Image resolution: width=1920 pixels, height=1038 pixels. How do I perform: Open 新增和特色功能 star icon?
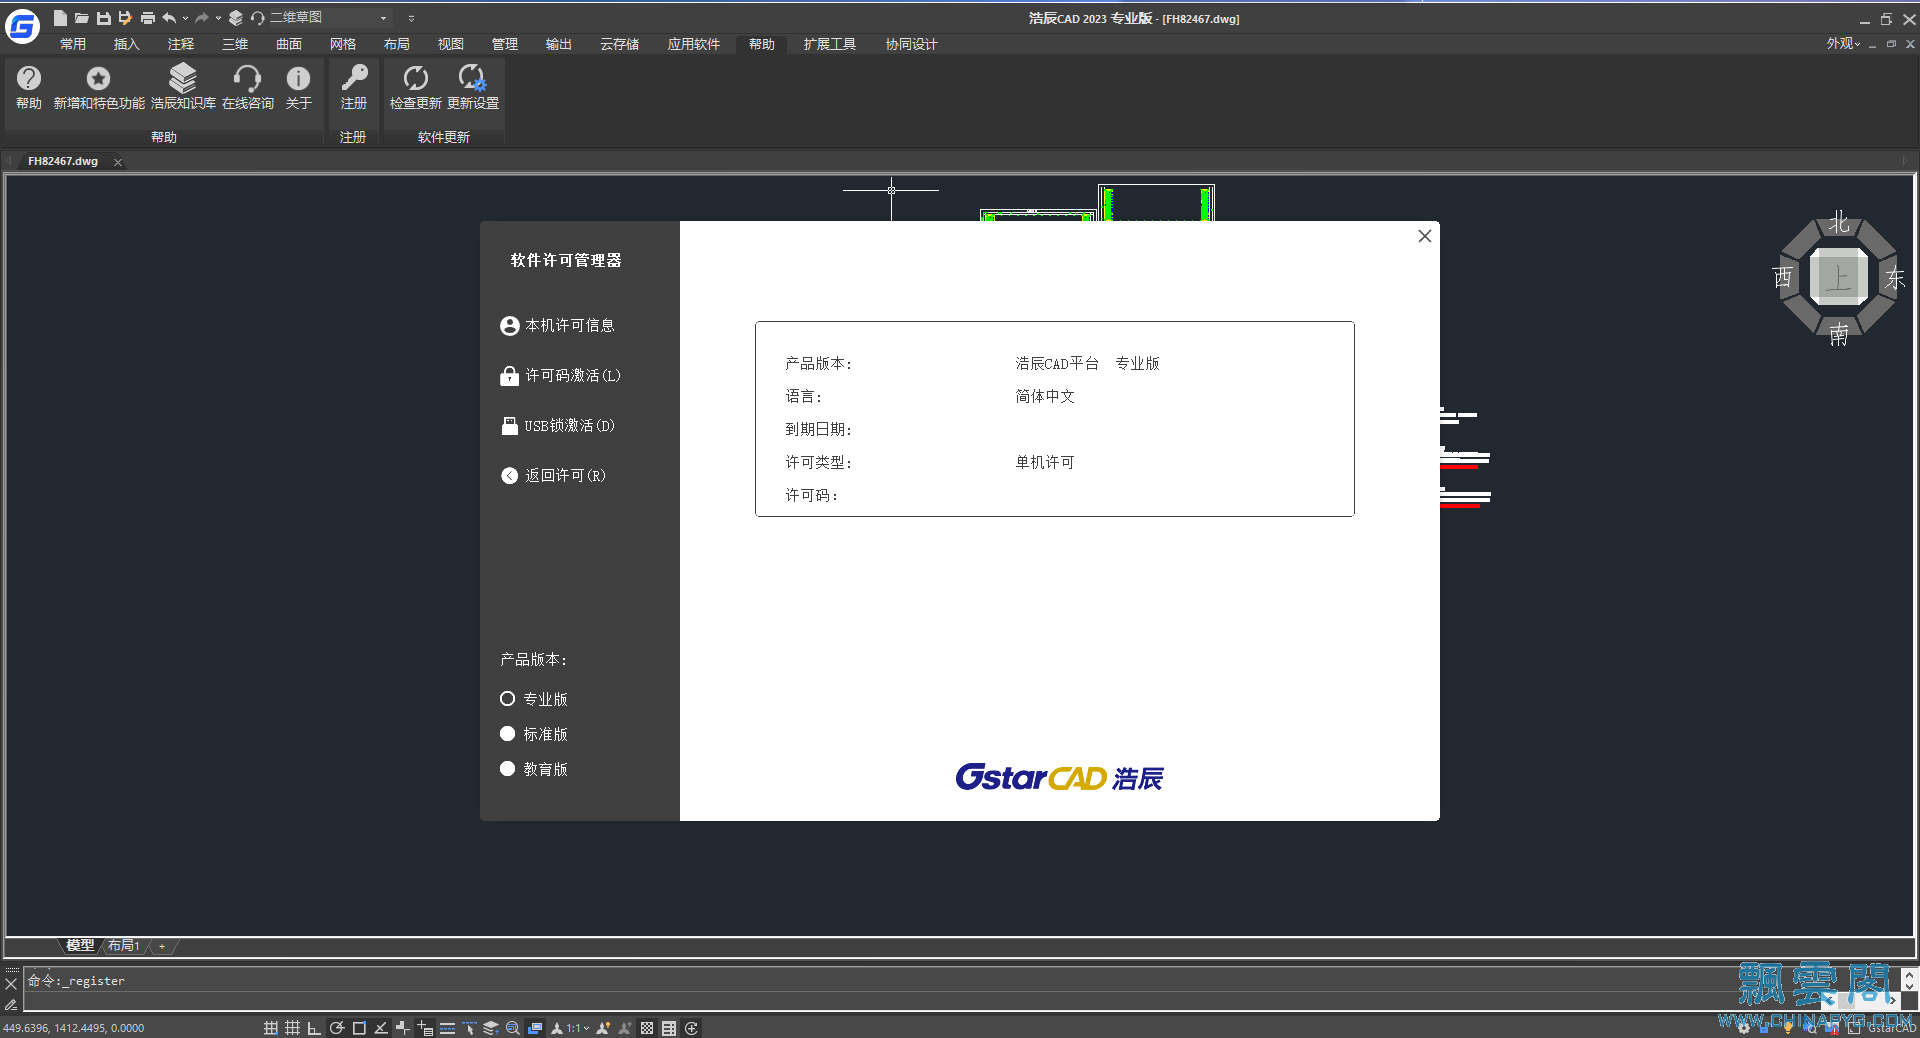[98, 86]
